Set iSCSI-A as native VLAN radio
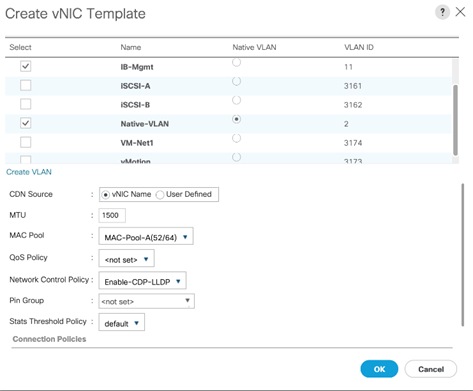Screen dimensions: 473x391 pos(236,81)
